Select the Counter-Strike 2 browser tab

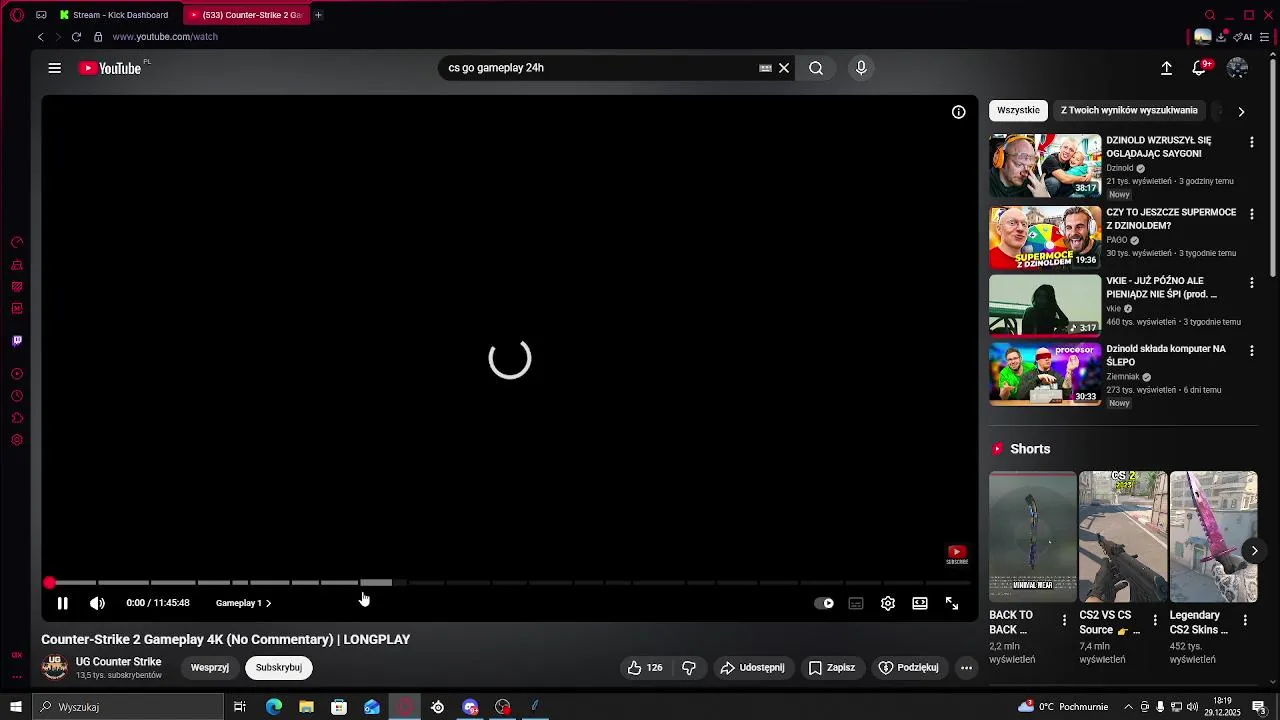coord(246,15)
